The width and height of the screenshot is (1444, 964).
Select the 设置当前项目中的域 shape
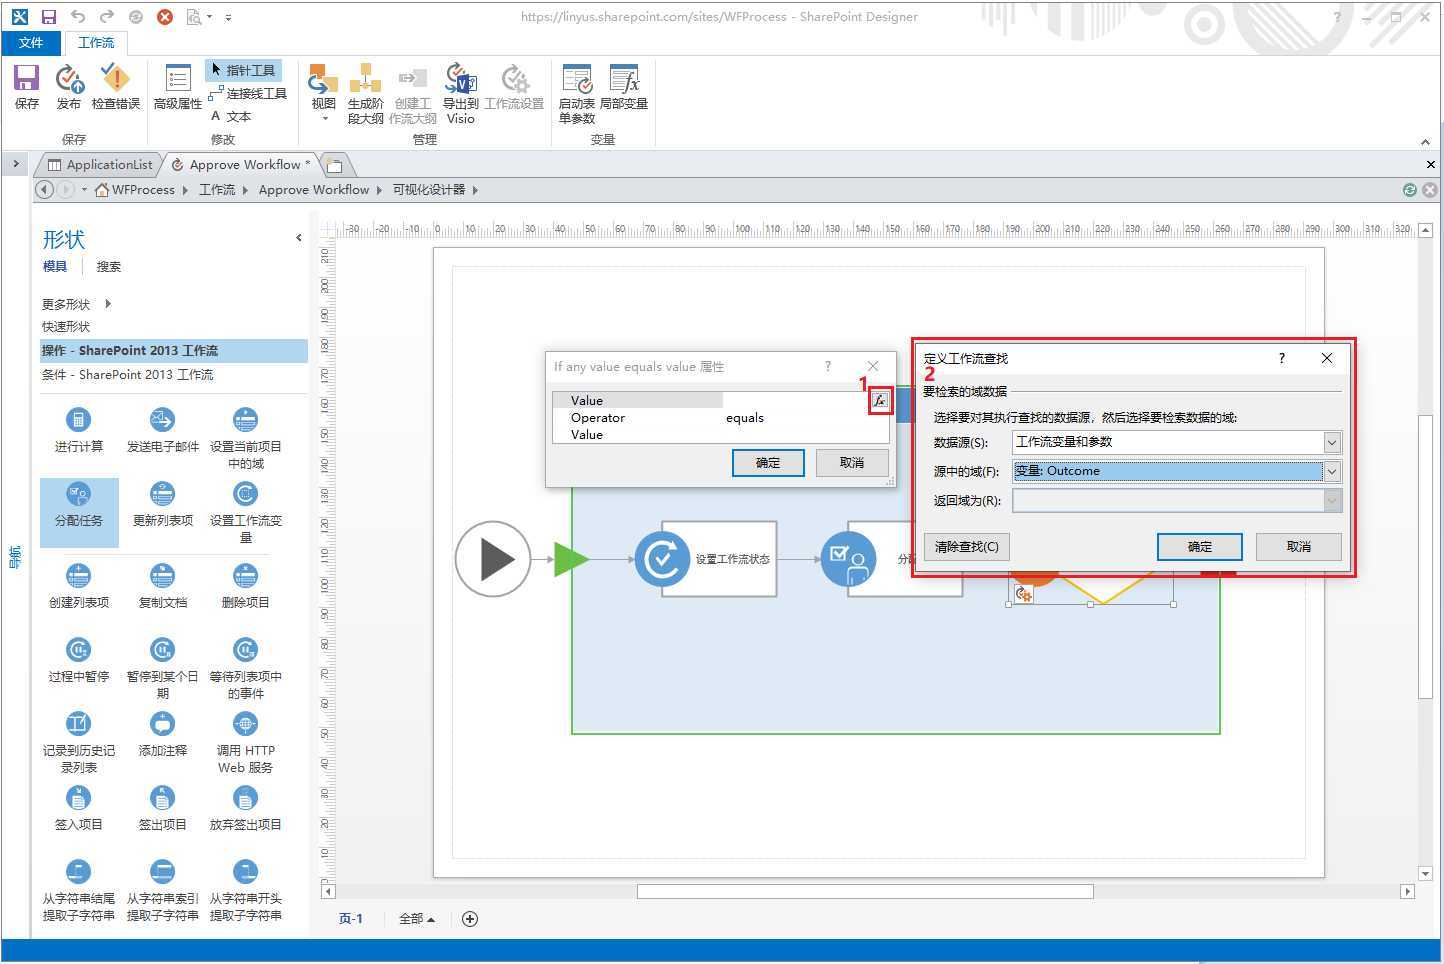(x=246, y=439)
